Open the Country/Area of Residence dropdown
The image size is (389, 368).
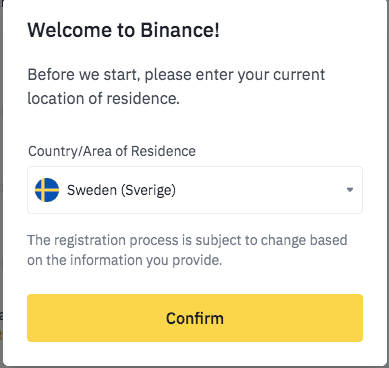(x=195, y=190)
